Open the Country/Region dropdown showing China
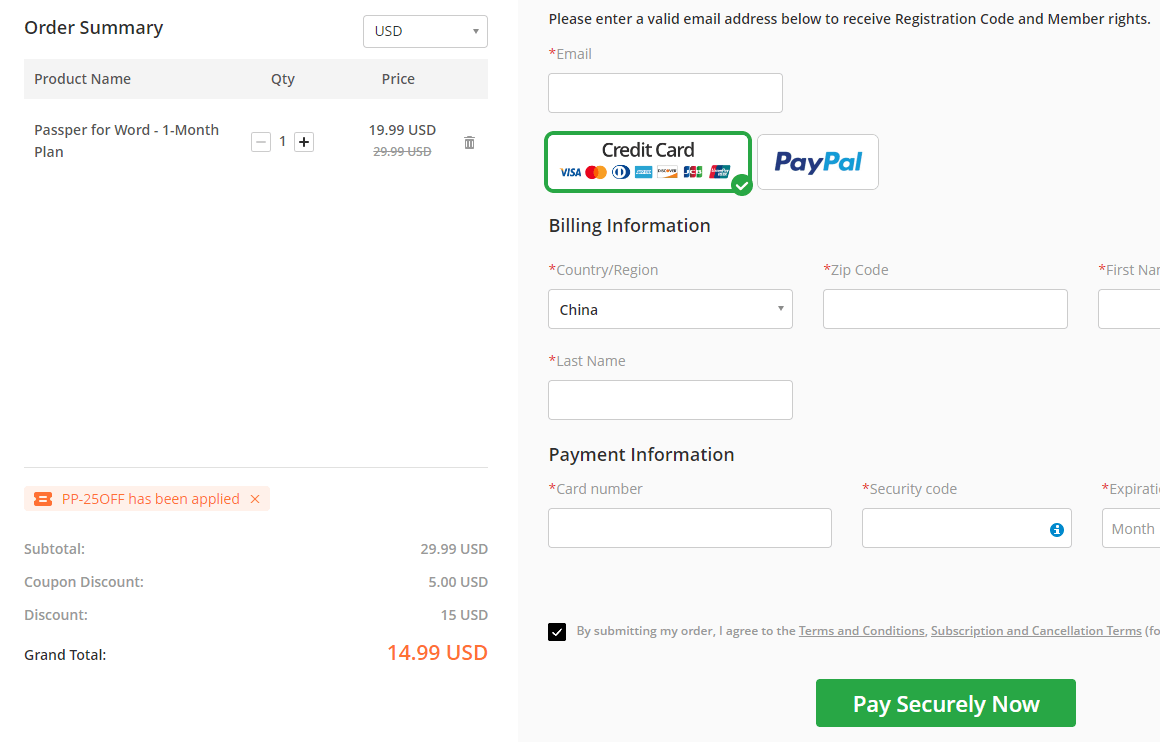Screen dimensions: 1160x742 [670, 309]
